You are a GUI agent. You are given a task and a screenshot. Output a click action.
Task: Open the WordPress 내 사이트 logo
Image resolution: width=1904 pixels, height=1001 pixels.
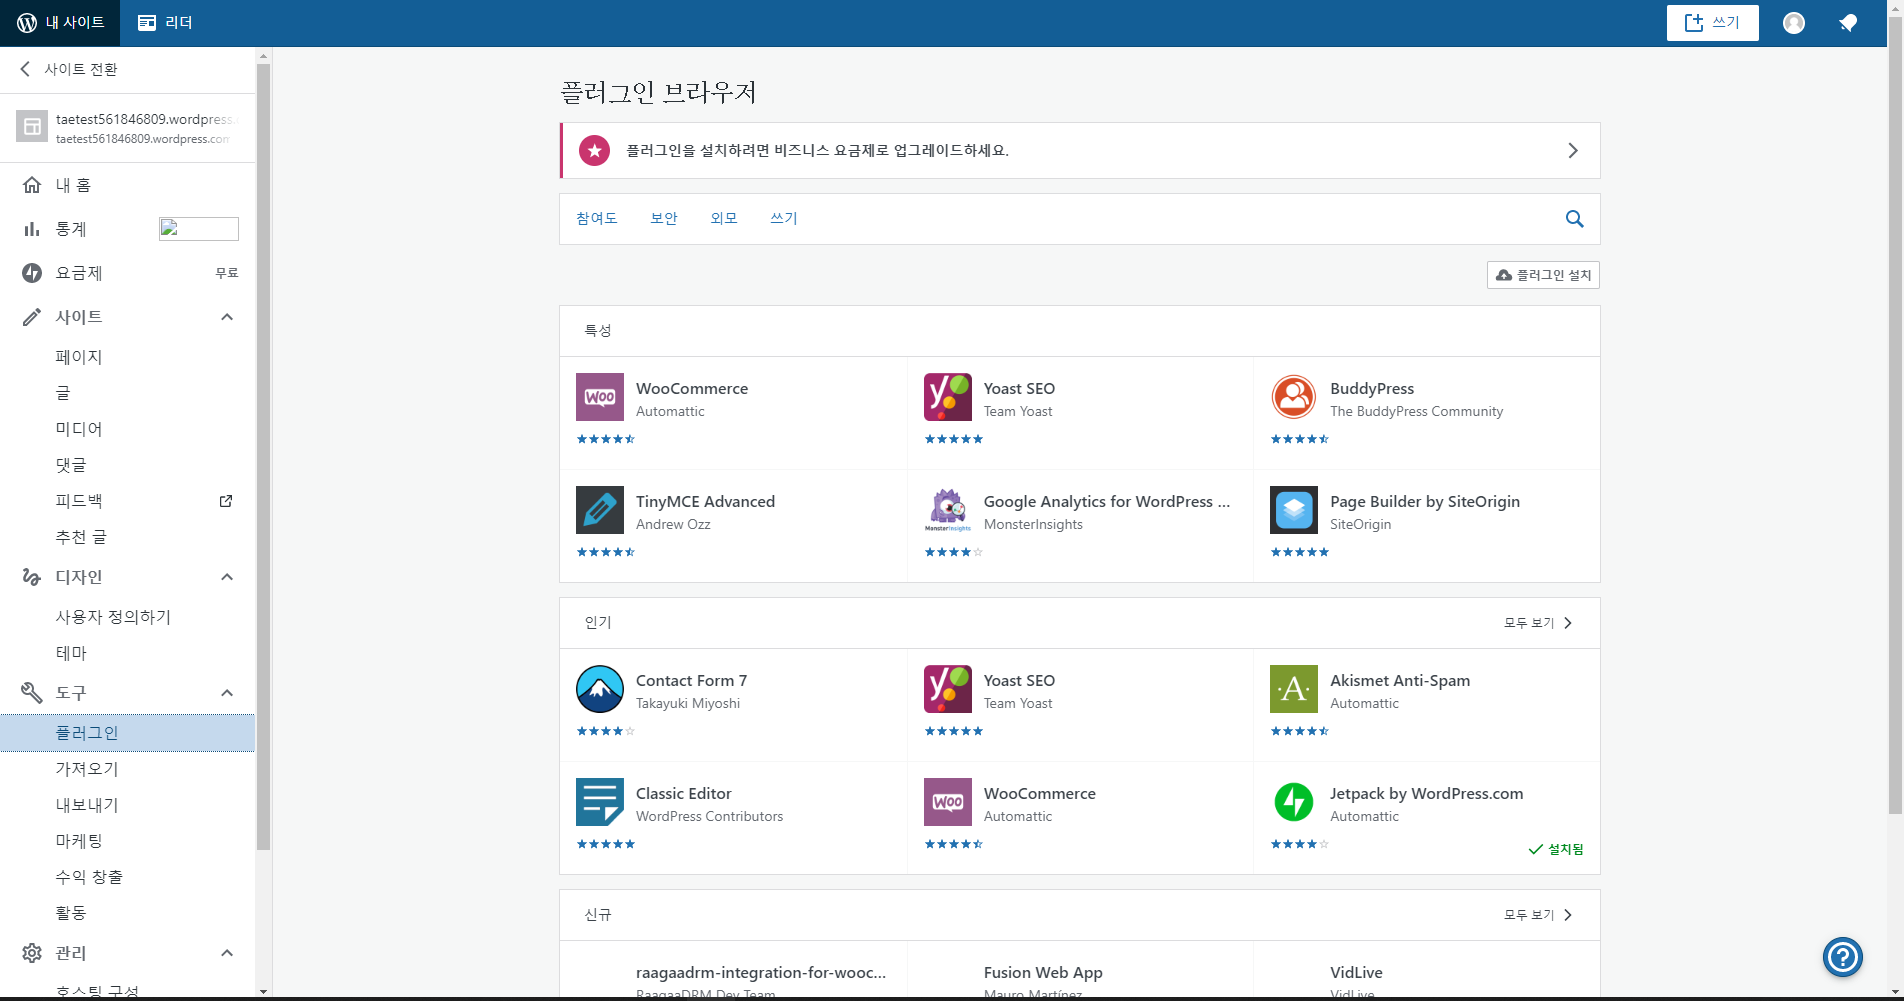click(60, 22)
